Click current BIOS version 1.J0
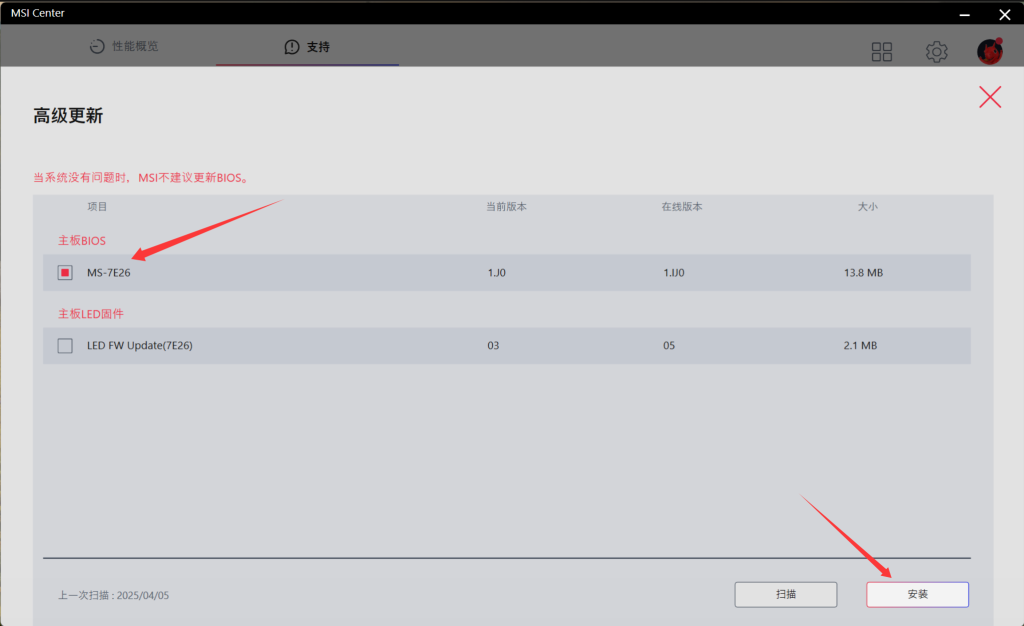This screenshot has height=626, width=1024. pos(496,272)
